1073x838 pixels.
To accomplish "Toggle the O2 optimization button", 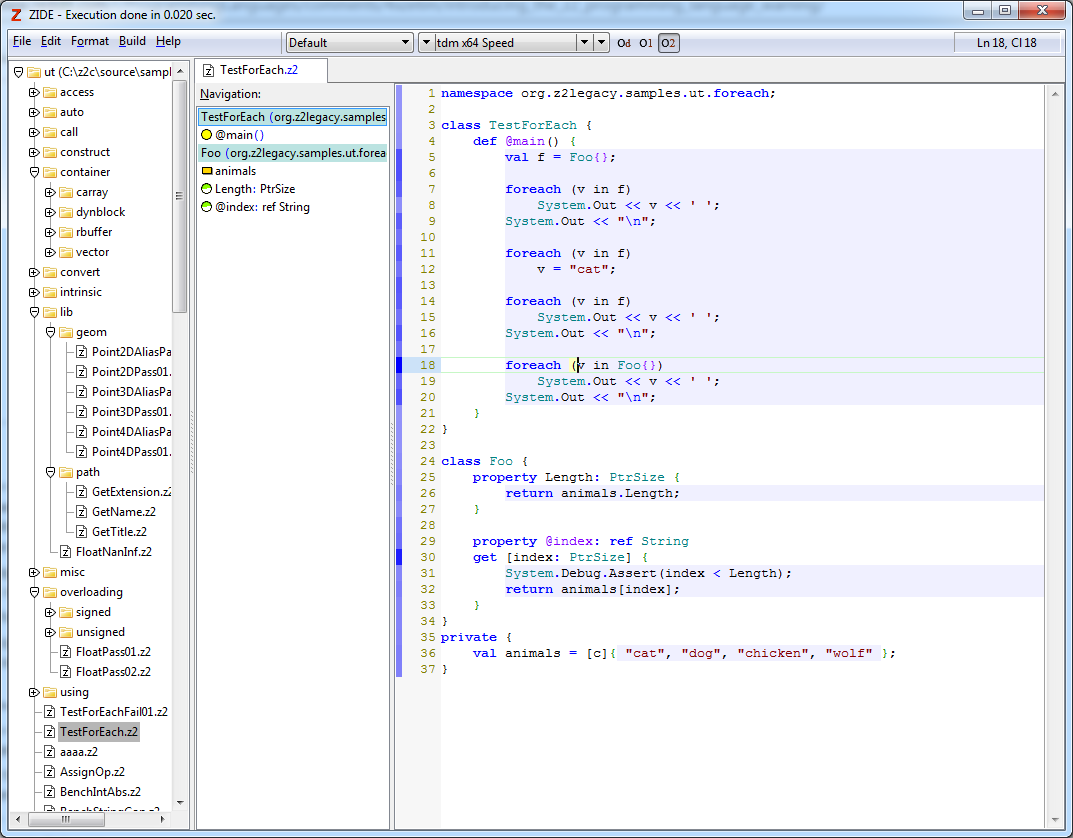I will tap(669, 43).
